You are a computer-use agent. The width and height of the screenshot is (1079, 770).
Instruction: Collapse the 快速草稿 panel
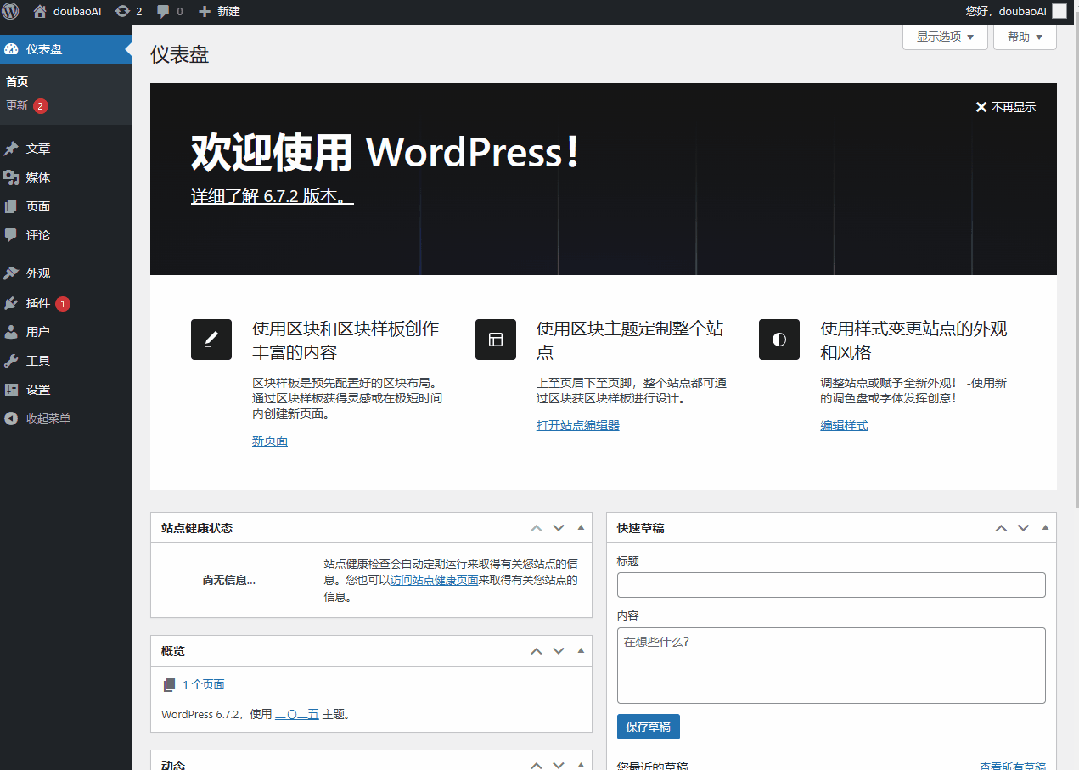click(x=1045, y=528)
